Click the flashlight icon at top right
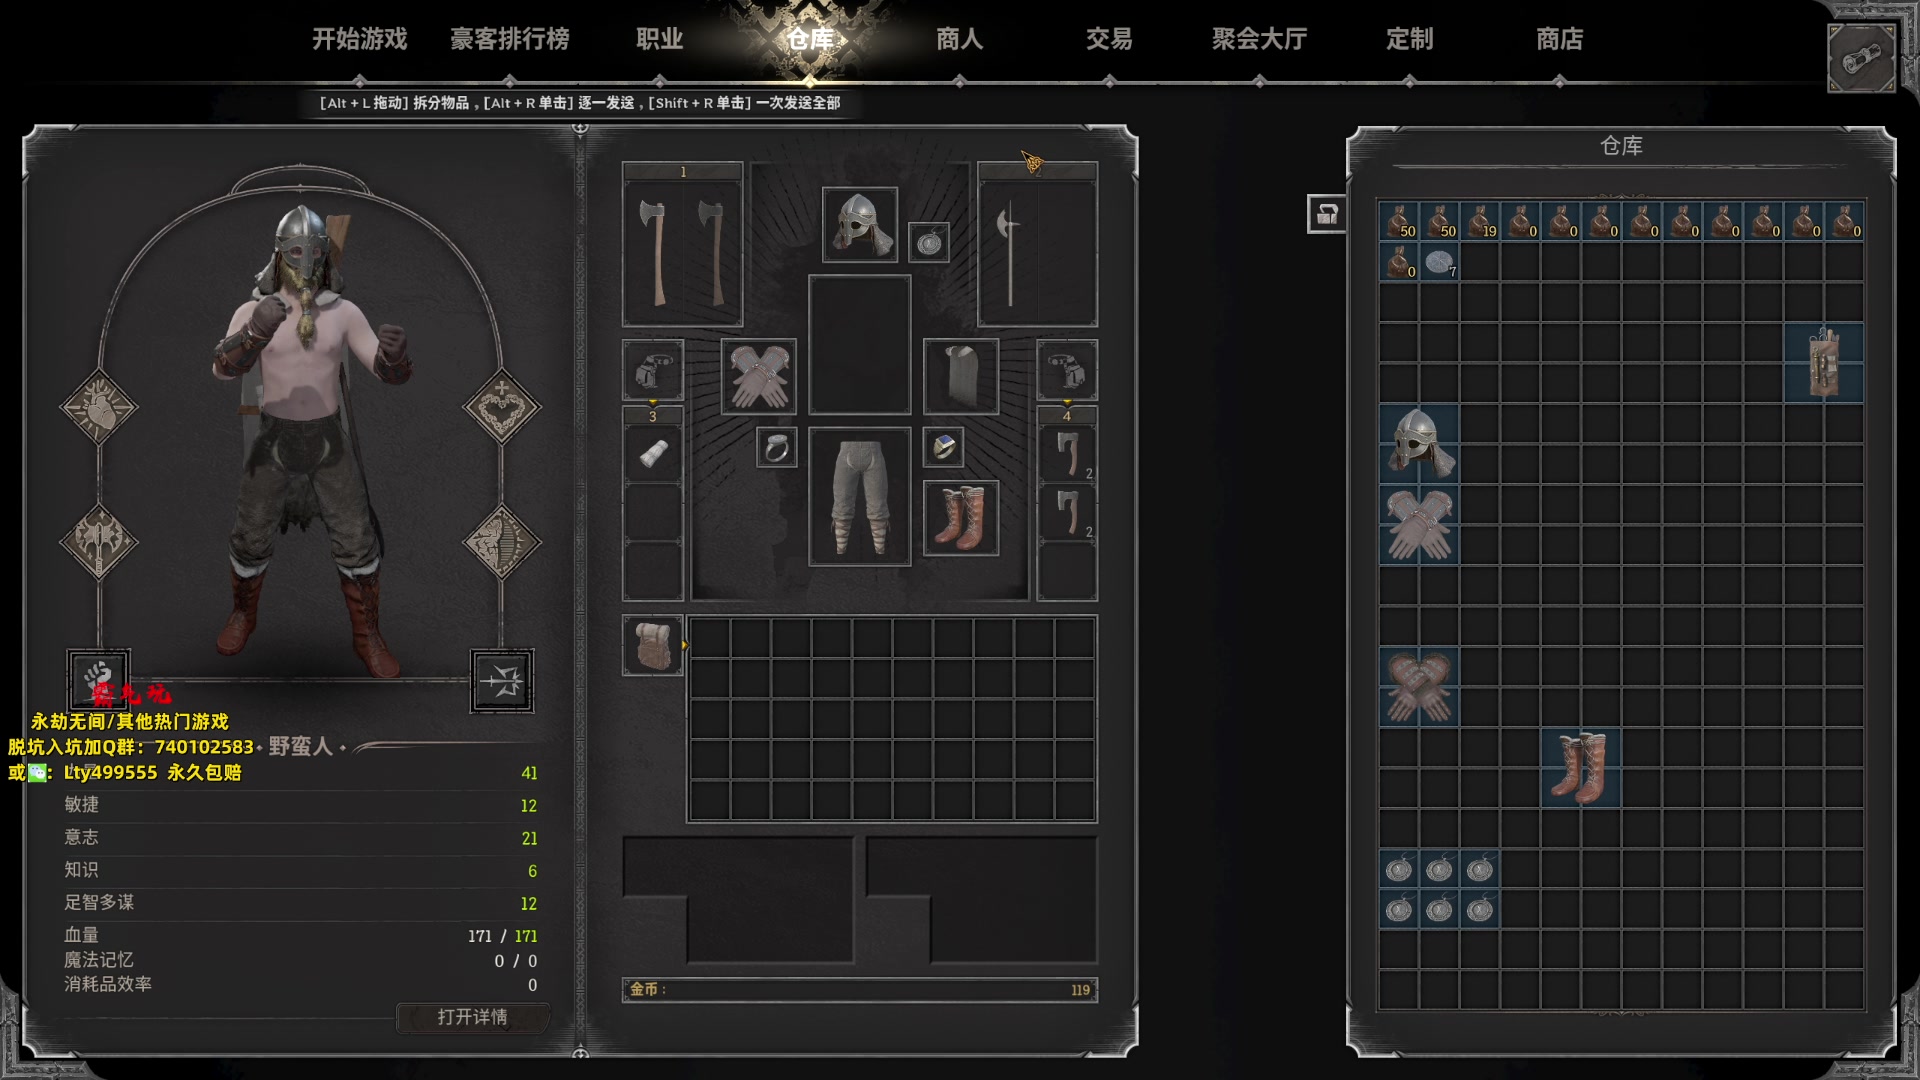1920x1080 pixels. click(1861, 59)
